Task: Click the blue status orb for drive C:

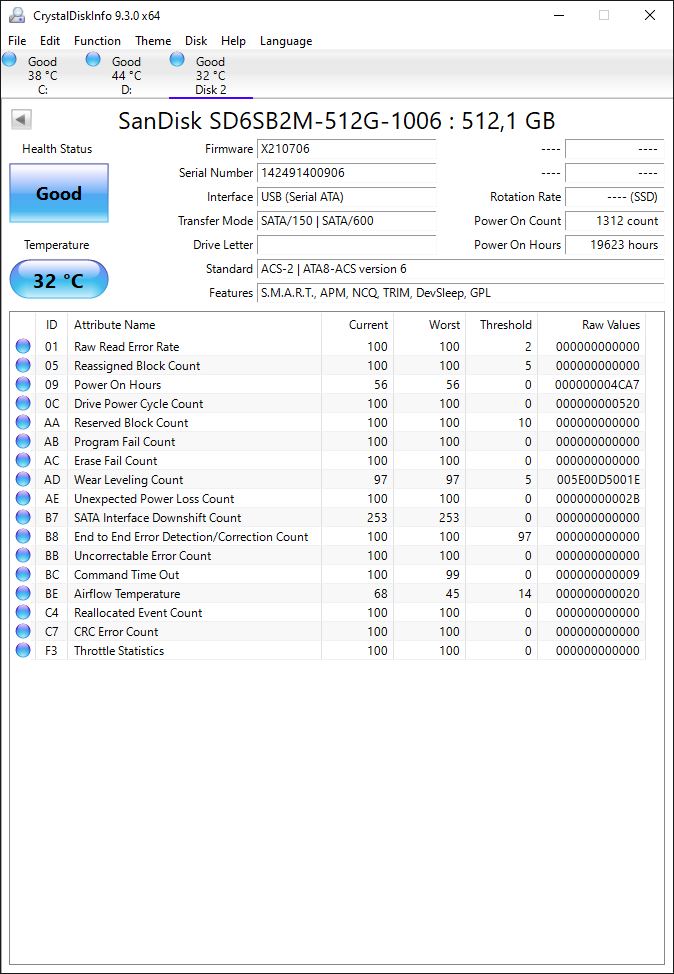Action: pos(9,60)
